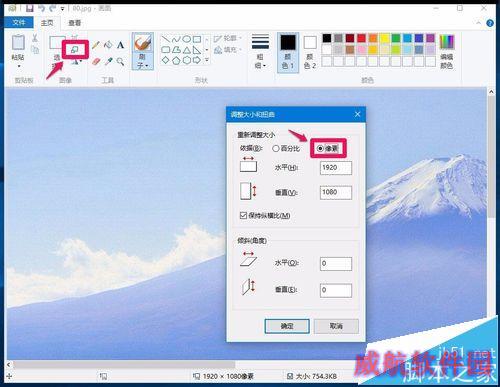Pick the red palette swatch

tap(361, 38)
